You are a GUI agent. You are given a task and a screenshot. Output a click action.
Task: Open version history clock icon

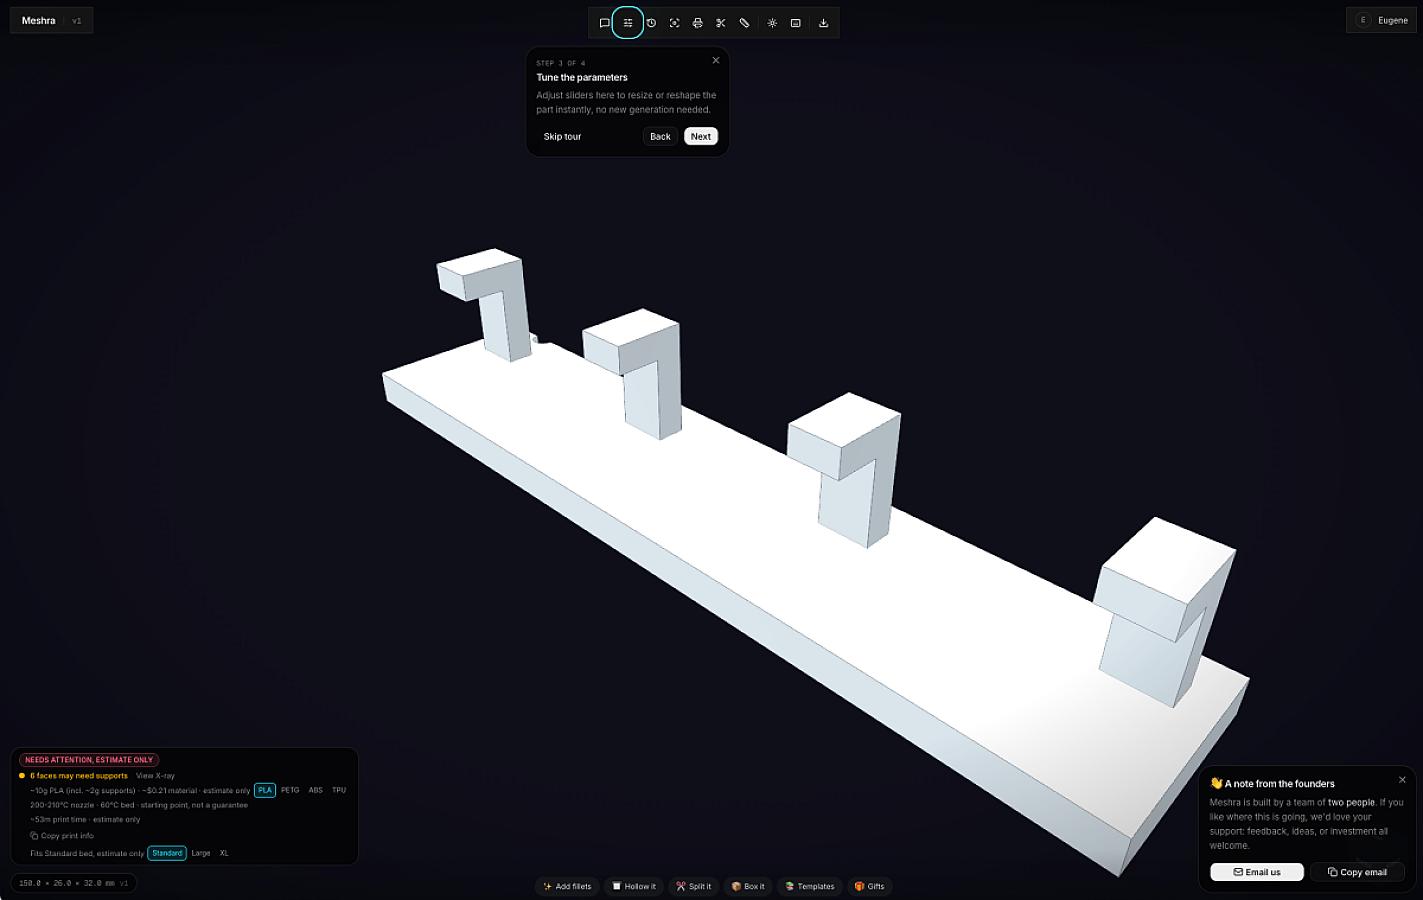651,23
